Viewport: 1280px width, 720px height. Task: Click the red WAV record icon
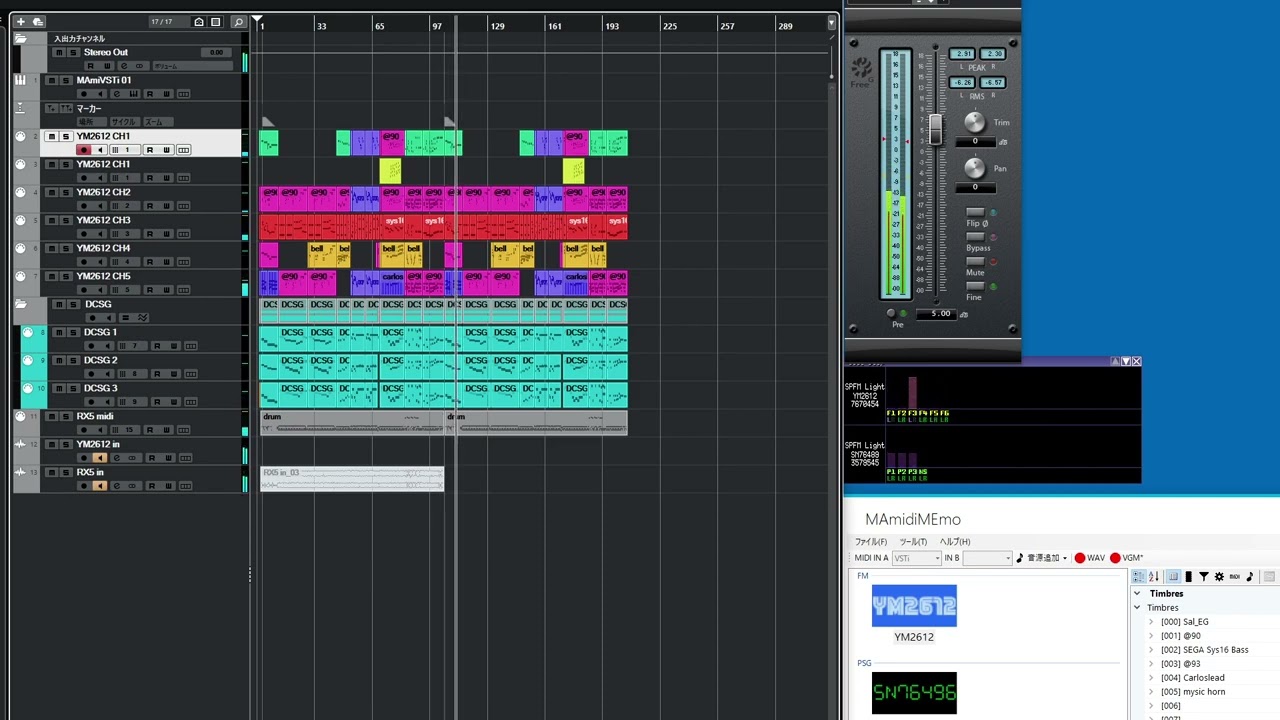(x=1080, y=558)
